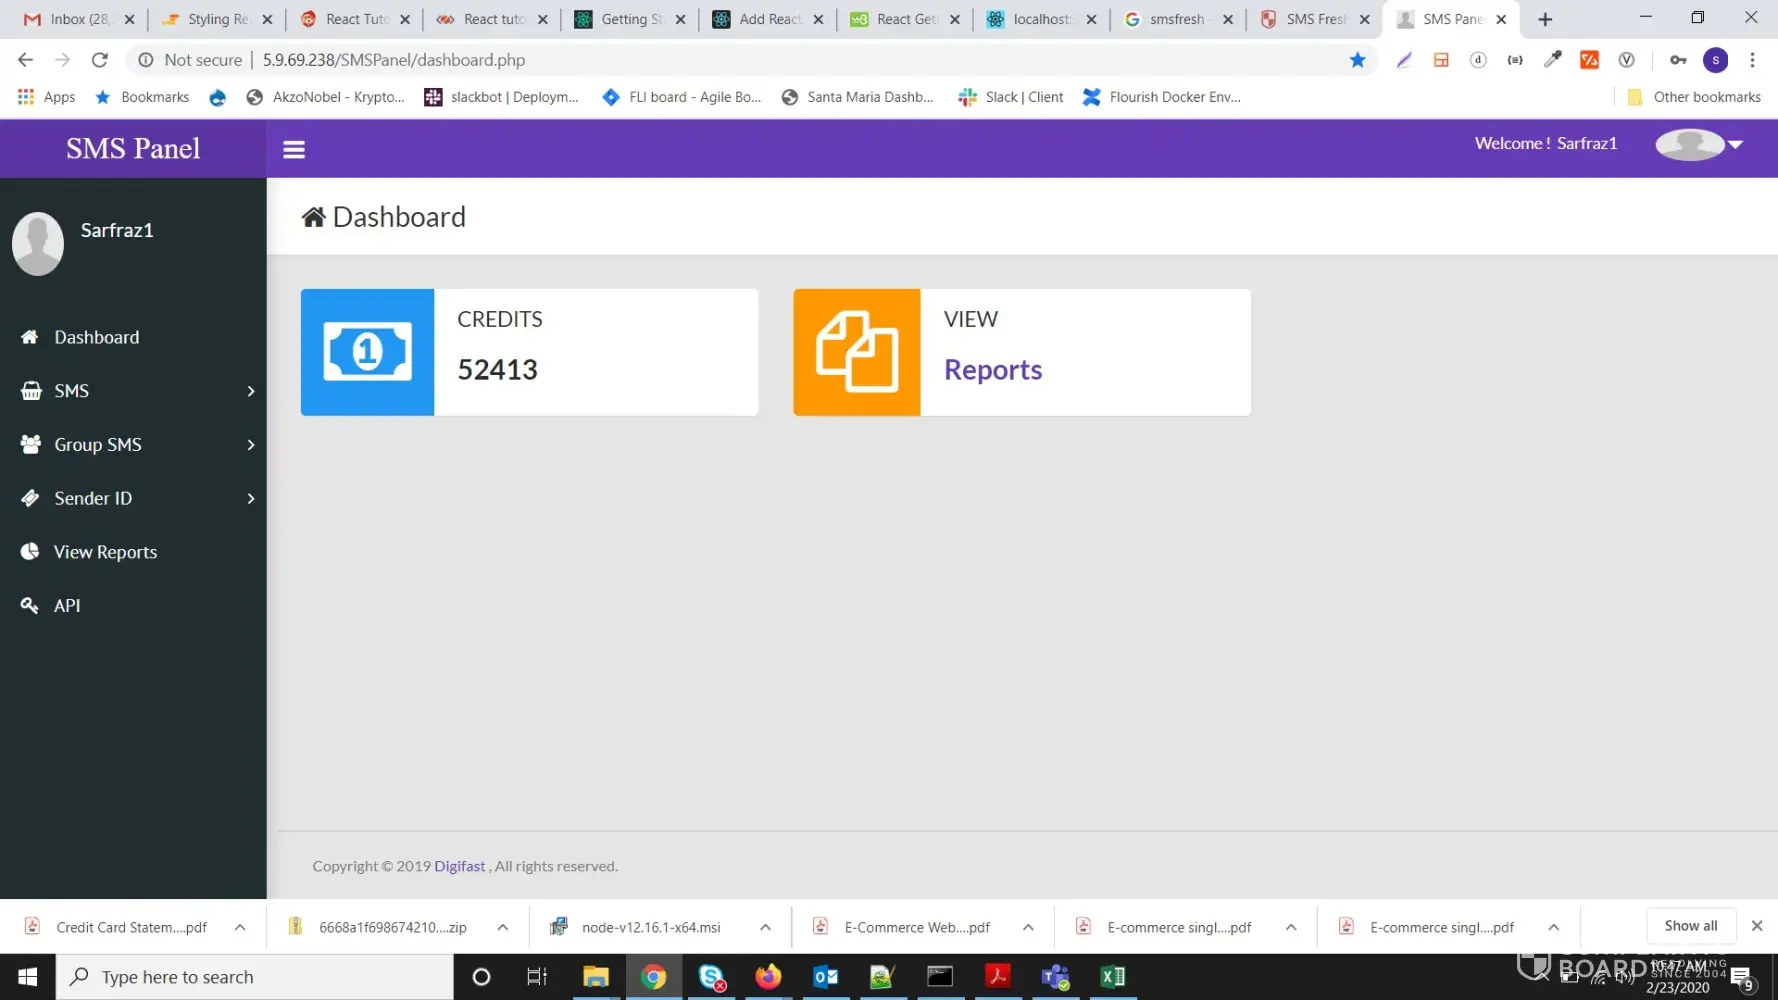Expand the Group SMS submenu arrow
The image size is (1778, 1000).
point(251,445)
